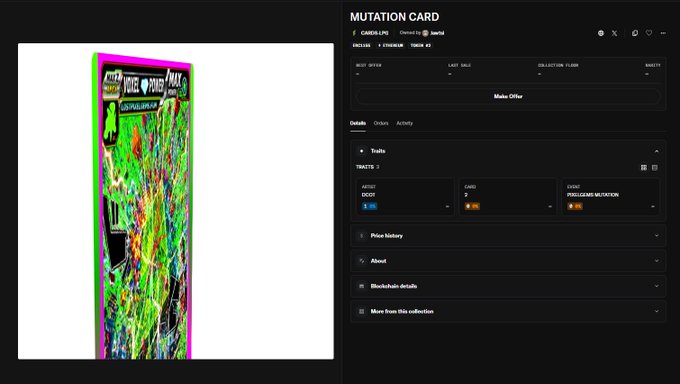Click the Make Offer button
Screen dimensions: 680x384
pyautogui.click(x=508, y=96)
